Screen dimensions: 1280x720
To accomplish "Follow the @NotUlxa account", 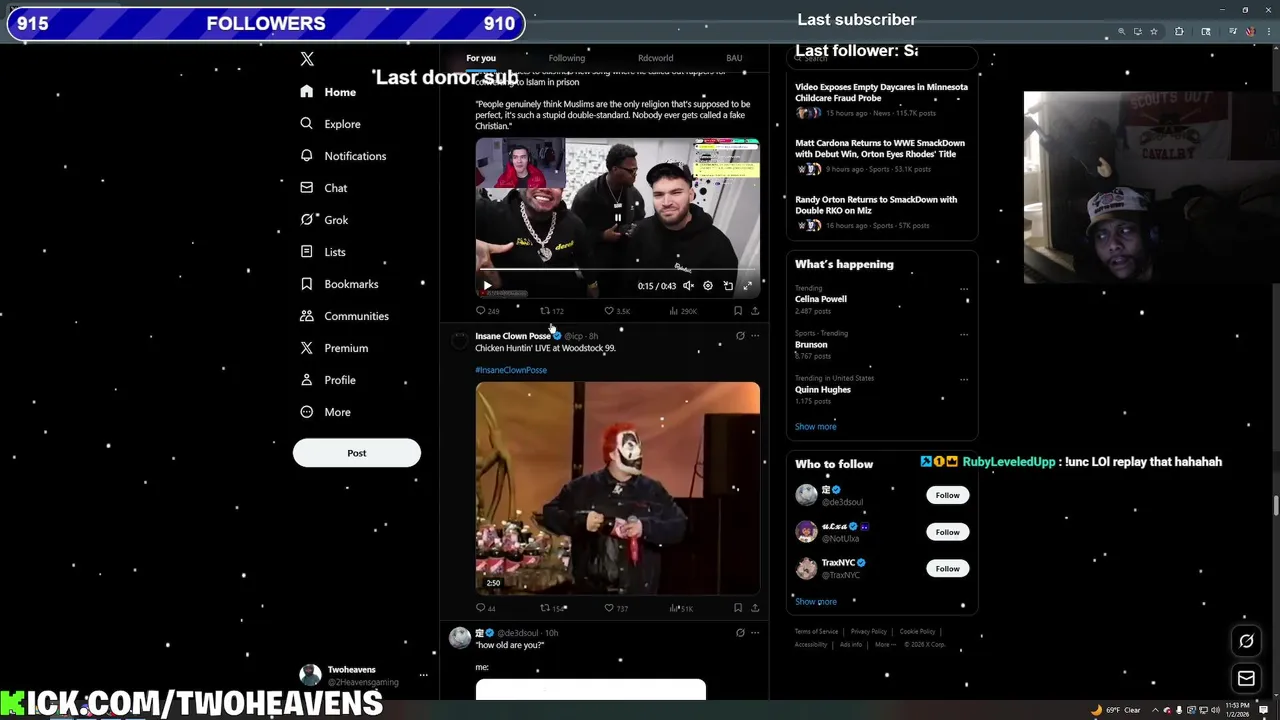I will 947,532.
